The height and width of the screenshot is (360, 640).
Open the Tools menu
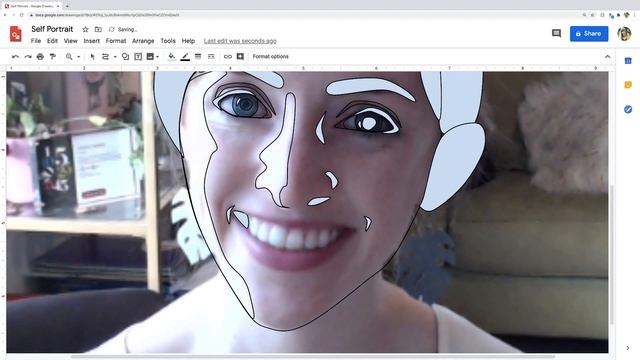168,41
